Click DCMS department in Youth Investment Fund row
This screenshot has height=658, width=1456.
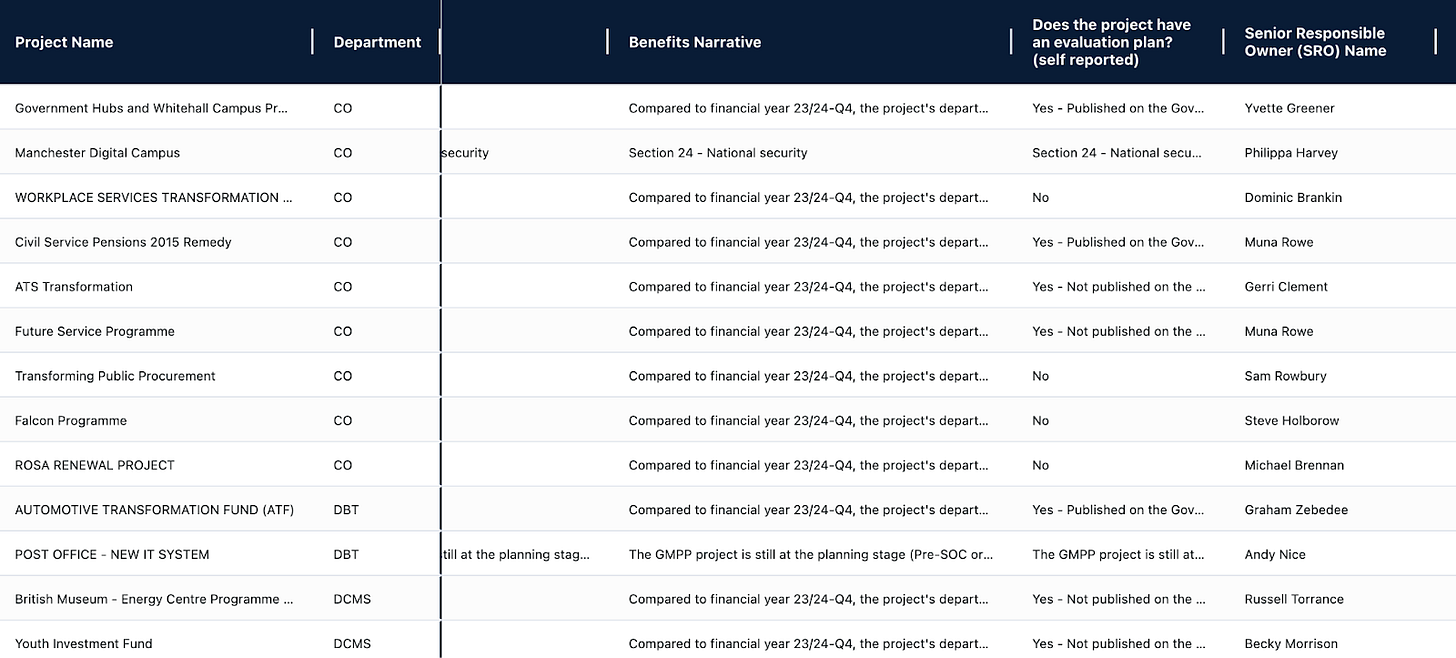(x=352, y=643)
